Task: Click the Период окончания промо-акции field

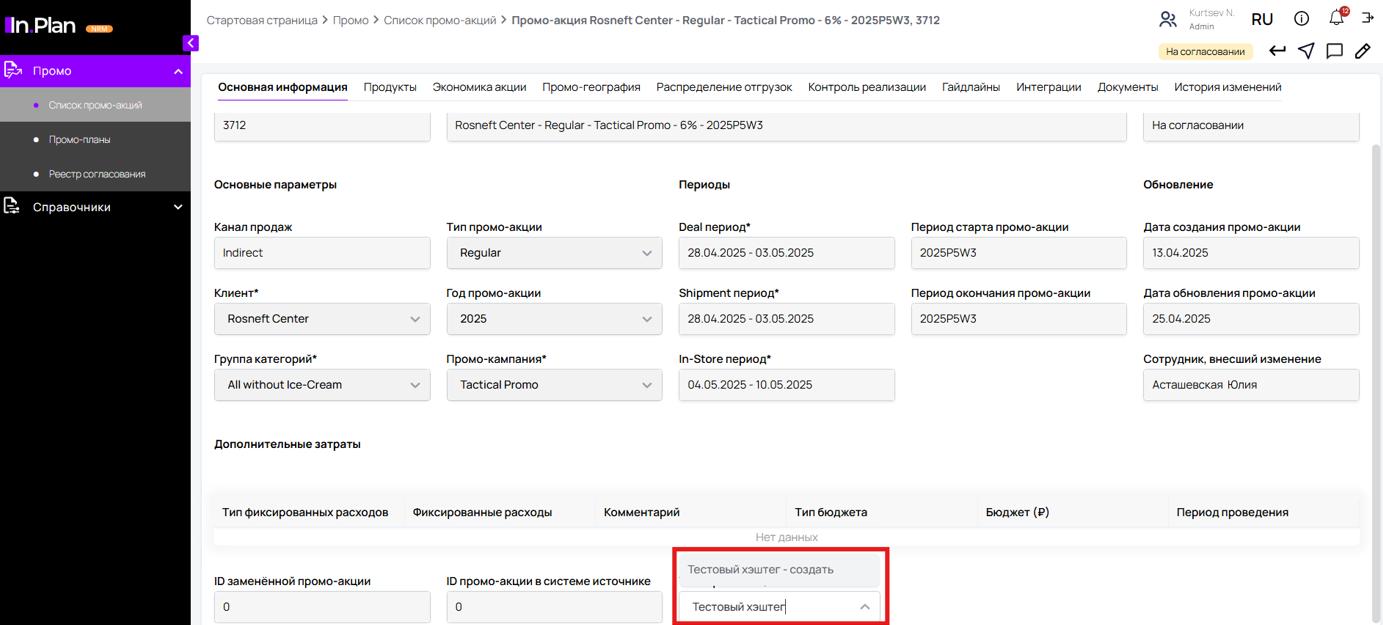Action: (x=1019, y=319)
